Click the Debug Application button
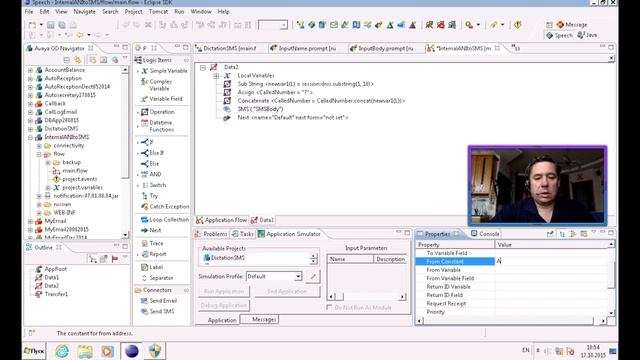Image resolution: width=640 pixels, height=360 pixels. 224,305
